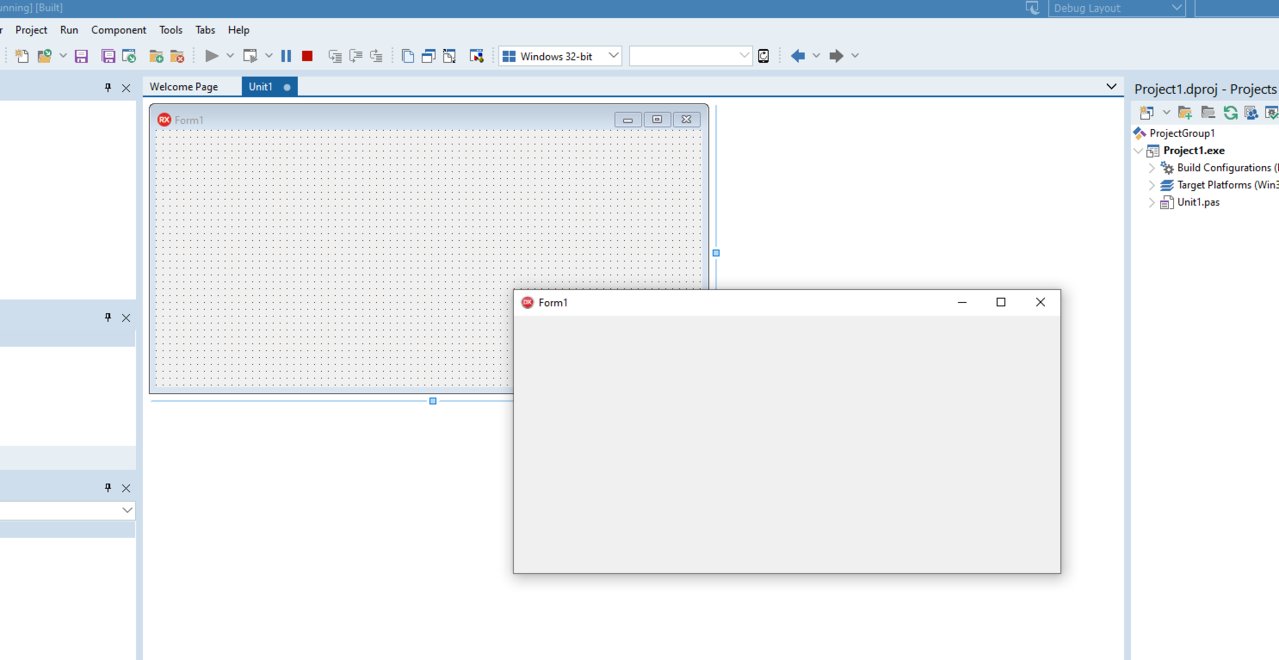This screenshot has width=1279, height=660.
Task: Navigate forward with the gray arrow
Action: [836, 56]
